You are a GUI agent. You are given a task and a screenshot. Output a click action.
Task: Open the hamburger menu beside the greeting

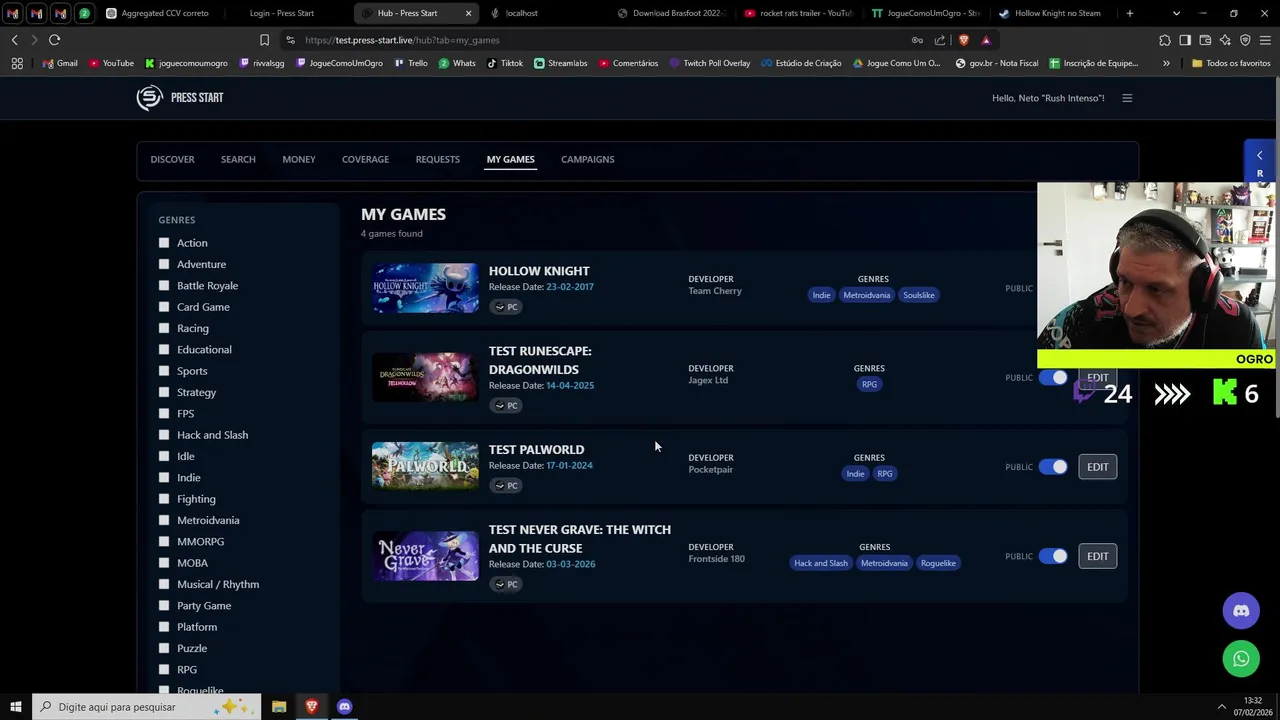click(1127, 98)
